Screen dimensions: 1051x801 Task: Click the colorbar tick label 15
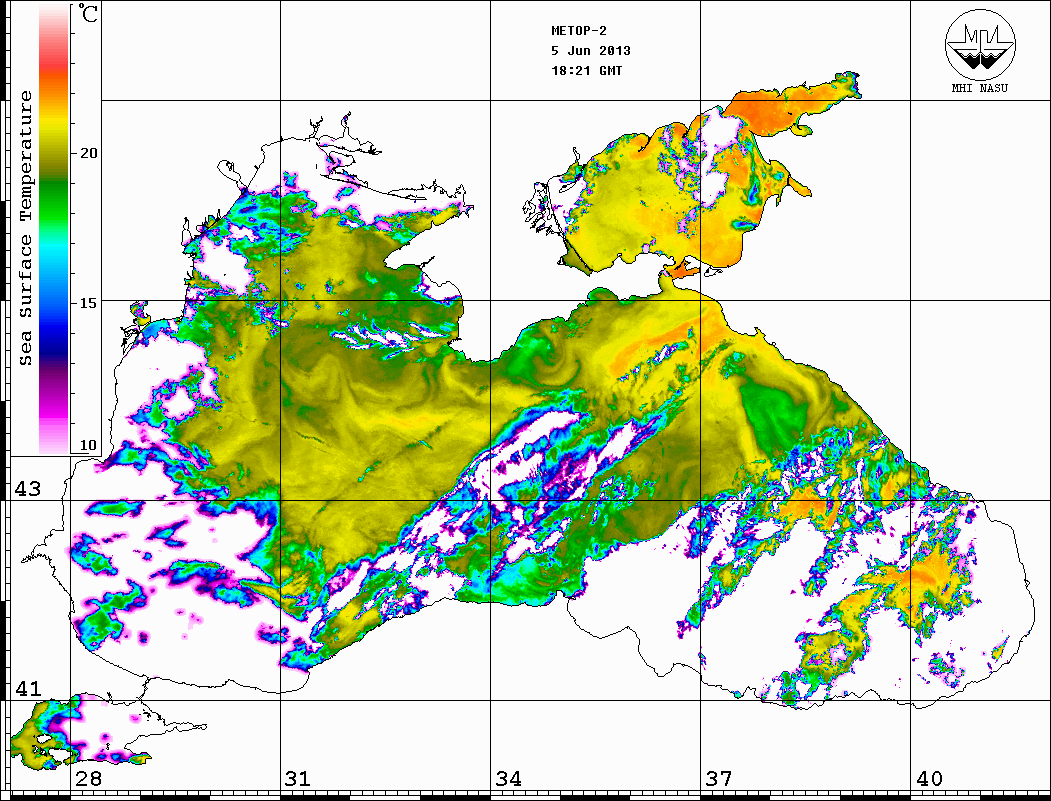click(x=88, y=303)
